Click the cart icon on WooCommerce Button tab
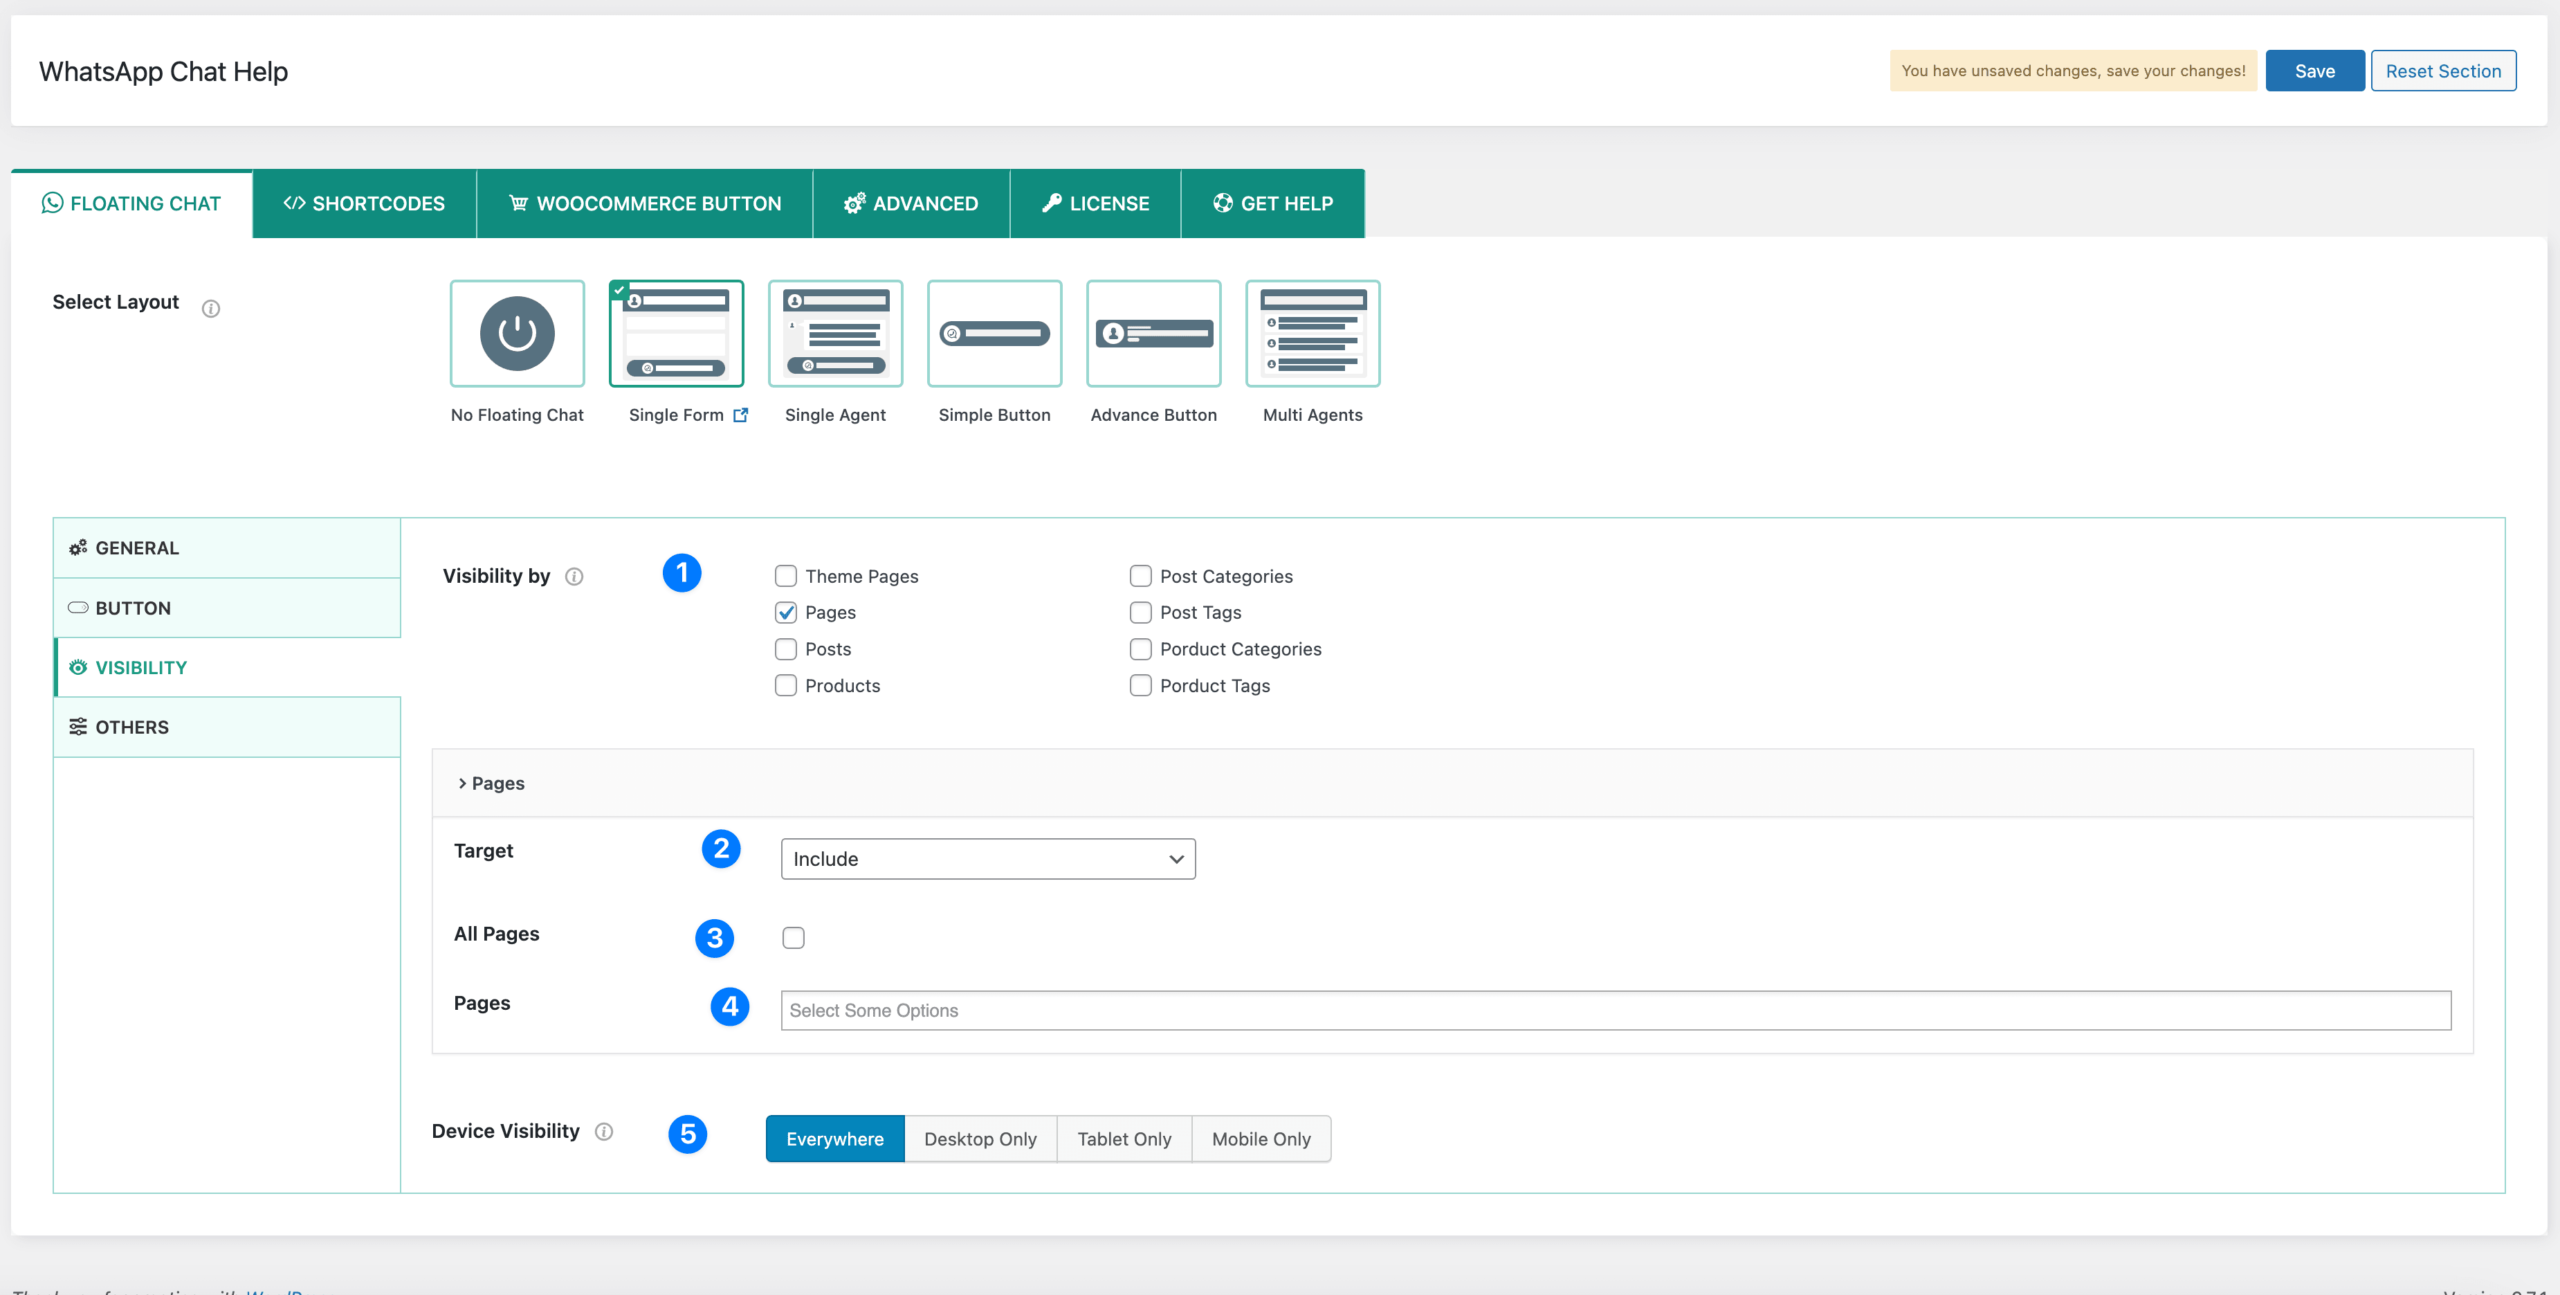Viewport: 2560px width, 1295px height. 518,203
